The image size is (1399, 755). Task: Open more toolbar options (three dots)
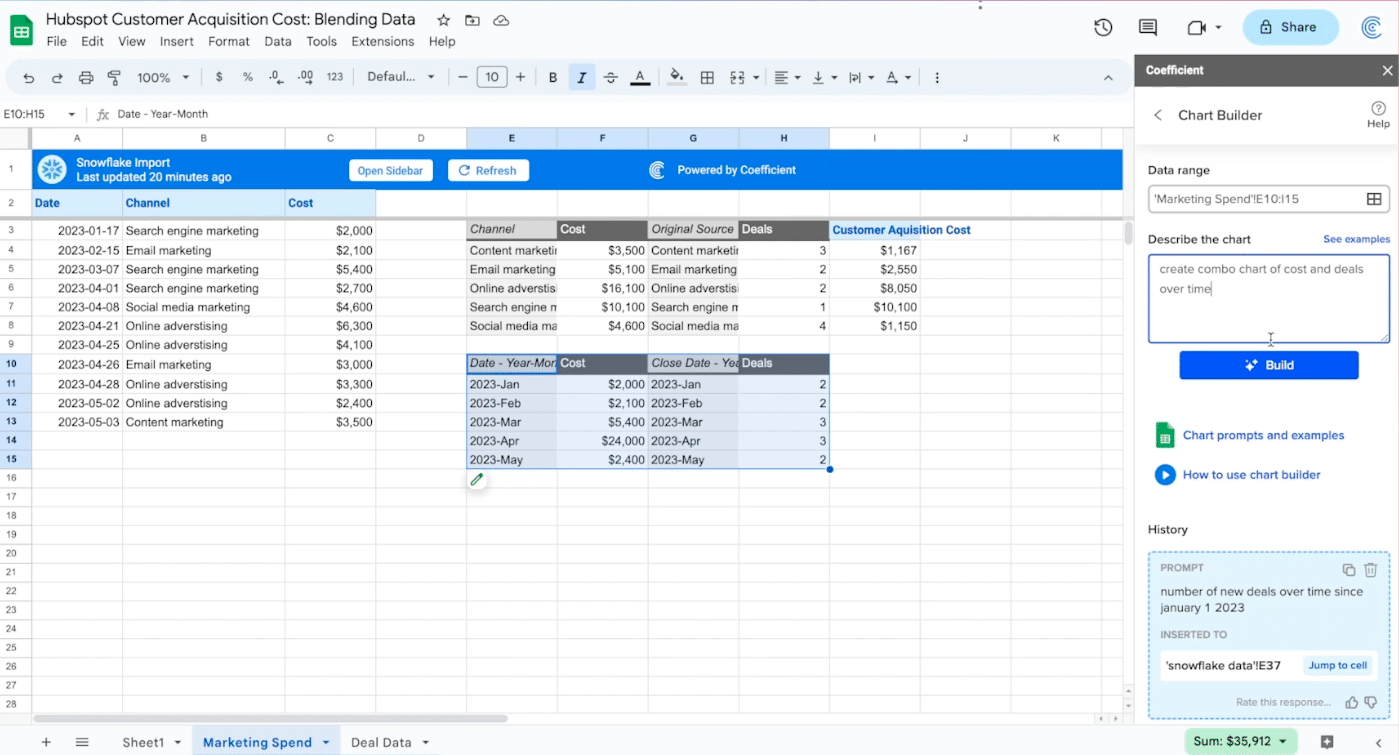(x=937, y=77)
